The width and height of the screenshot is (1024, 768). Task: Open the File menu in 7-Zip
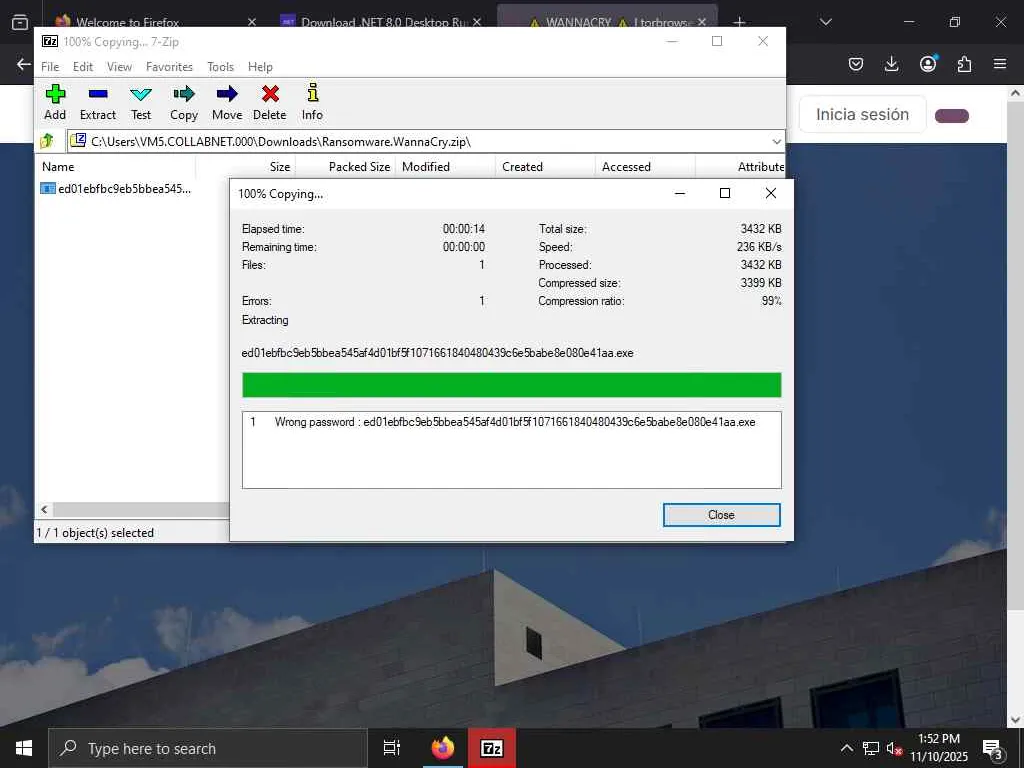pyautogui.click(x=50, y=67)
